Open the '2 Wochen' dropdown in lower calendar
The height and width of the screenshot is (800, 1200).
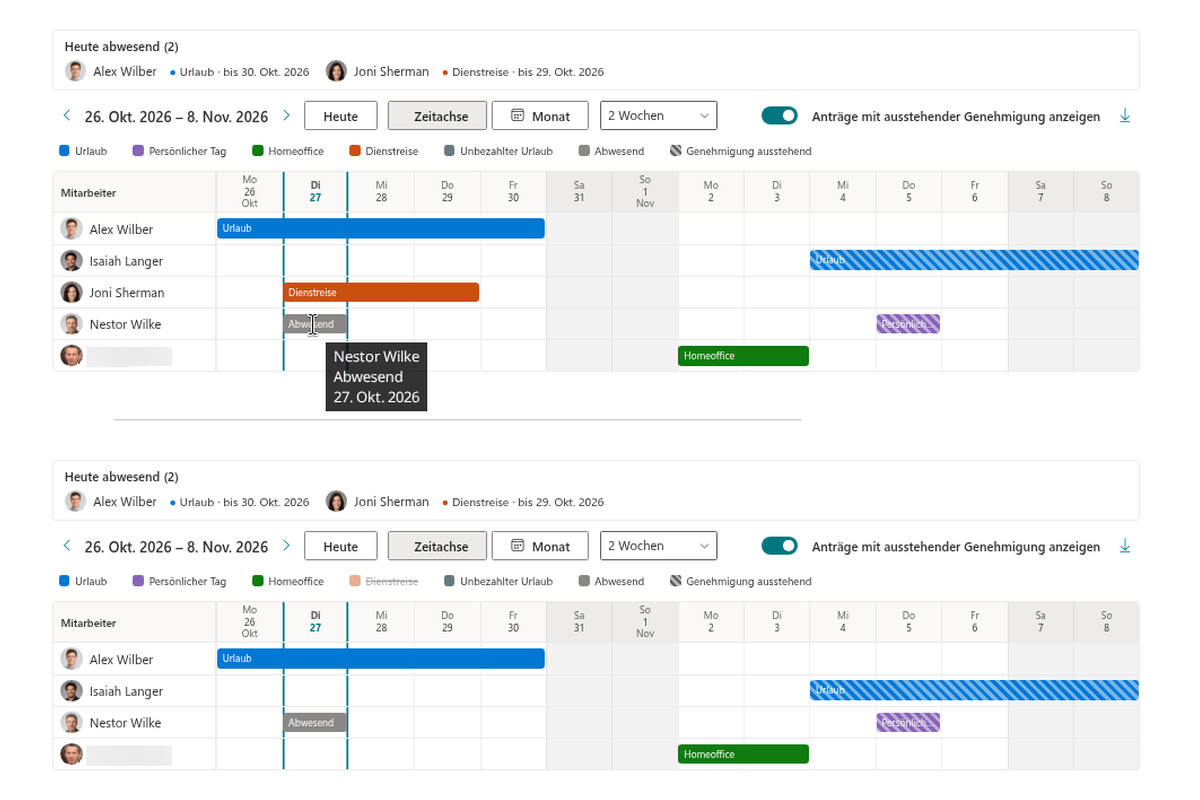click(x=659, y=546)
